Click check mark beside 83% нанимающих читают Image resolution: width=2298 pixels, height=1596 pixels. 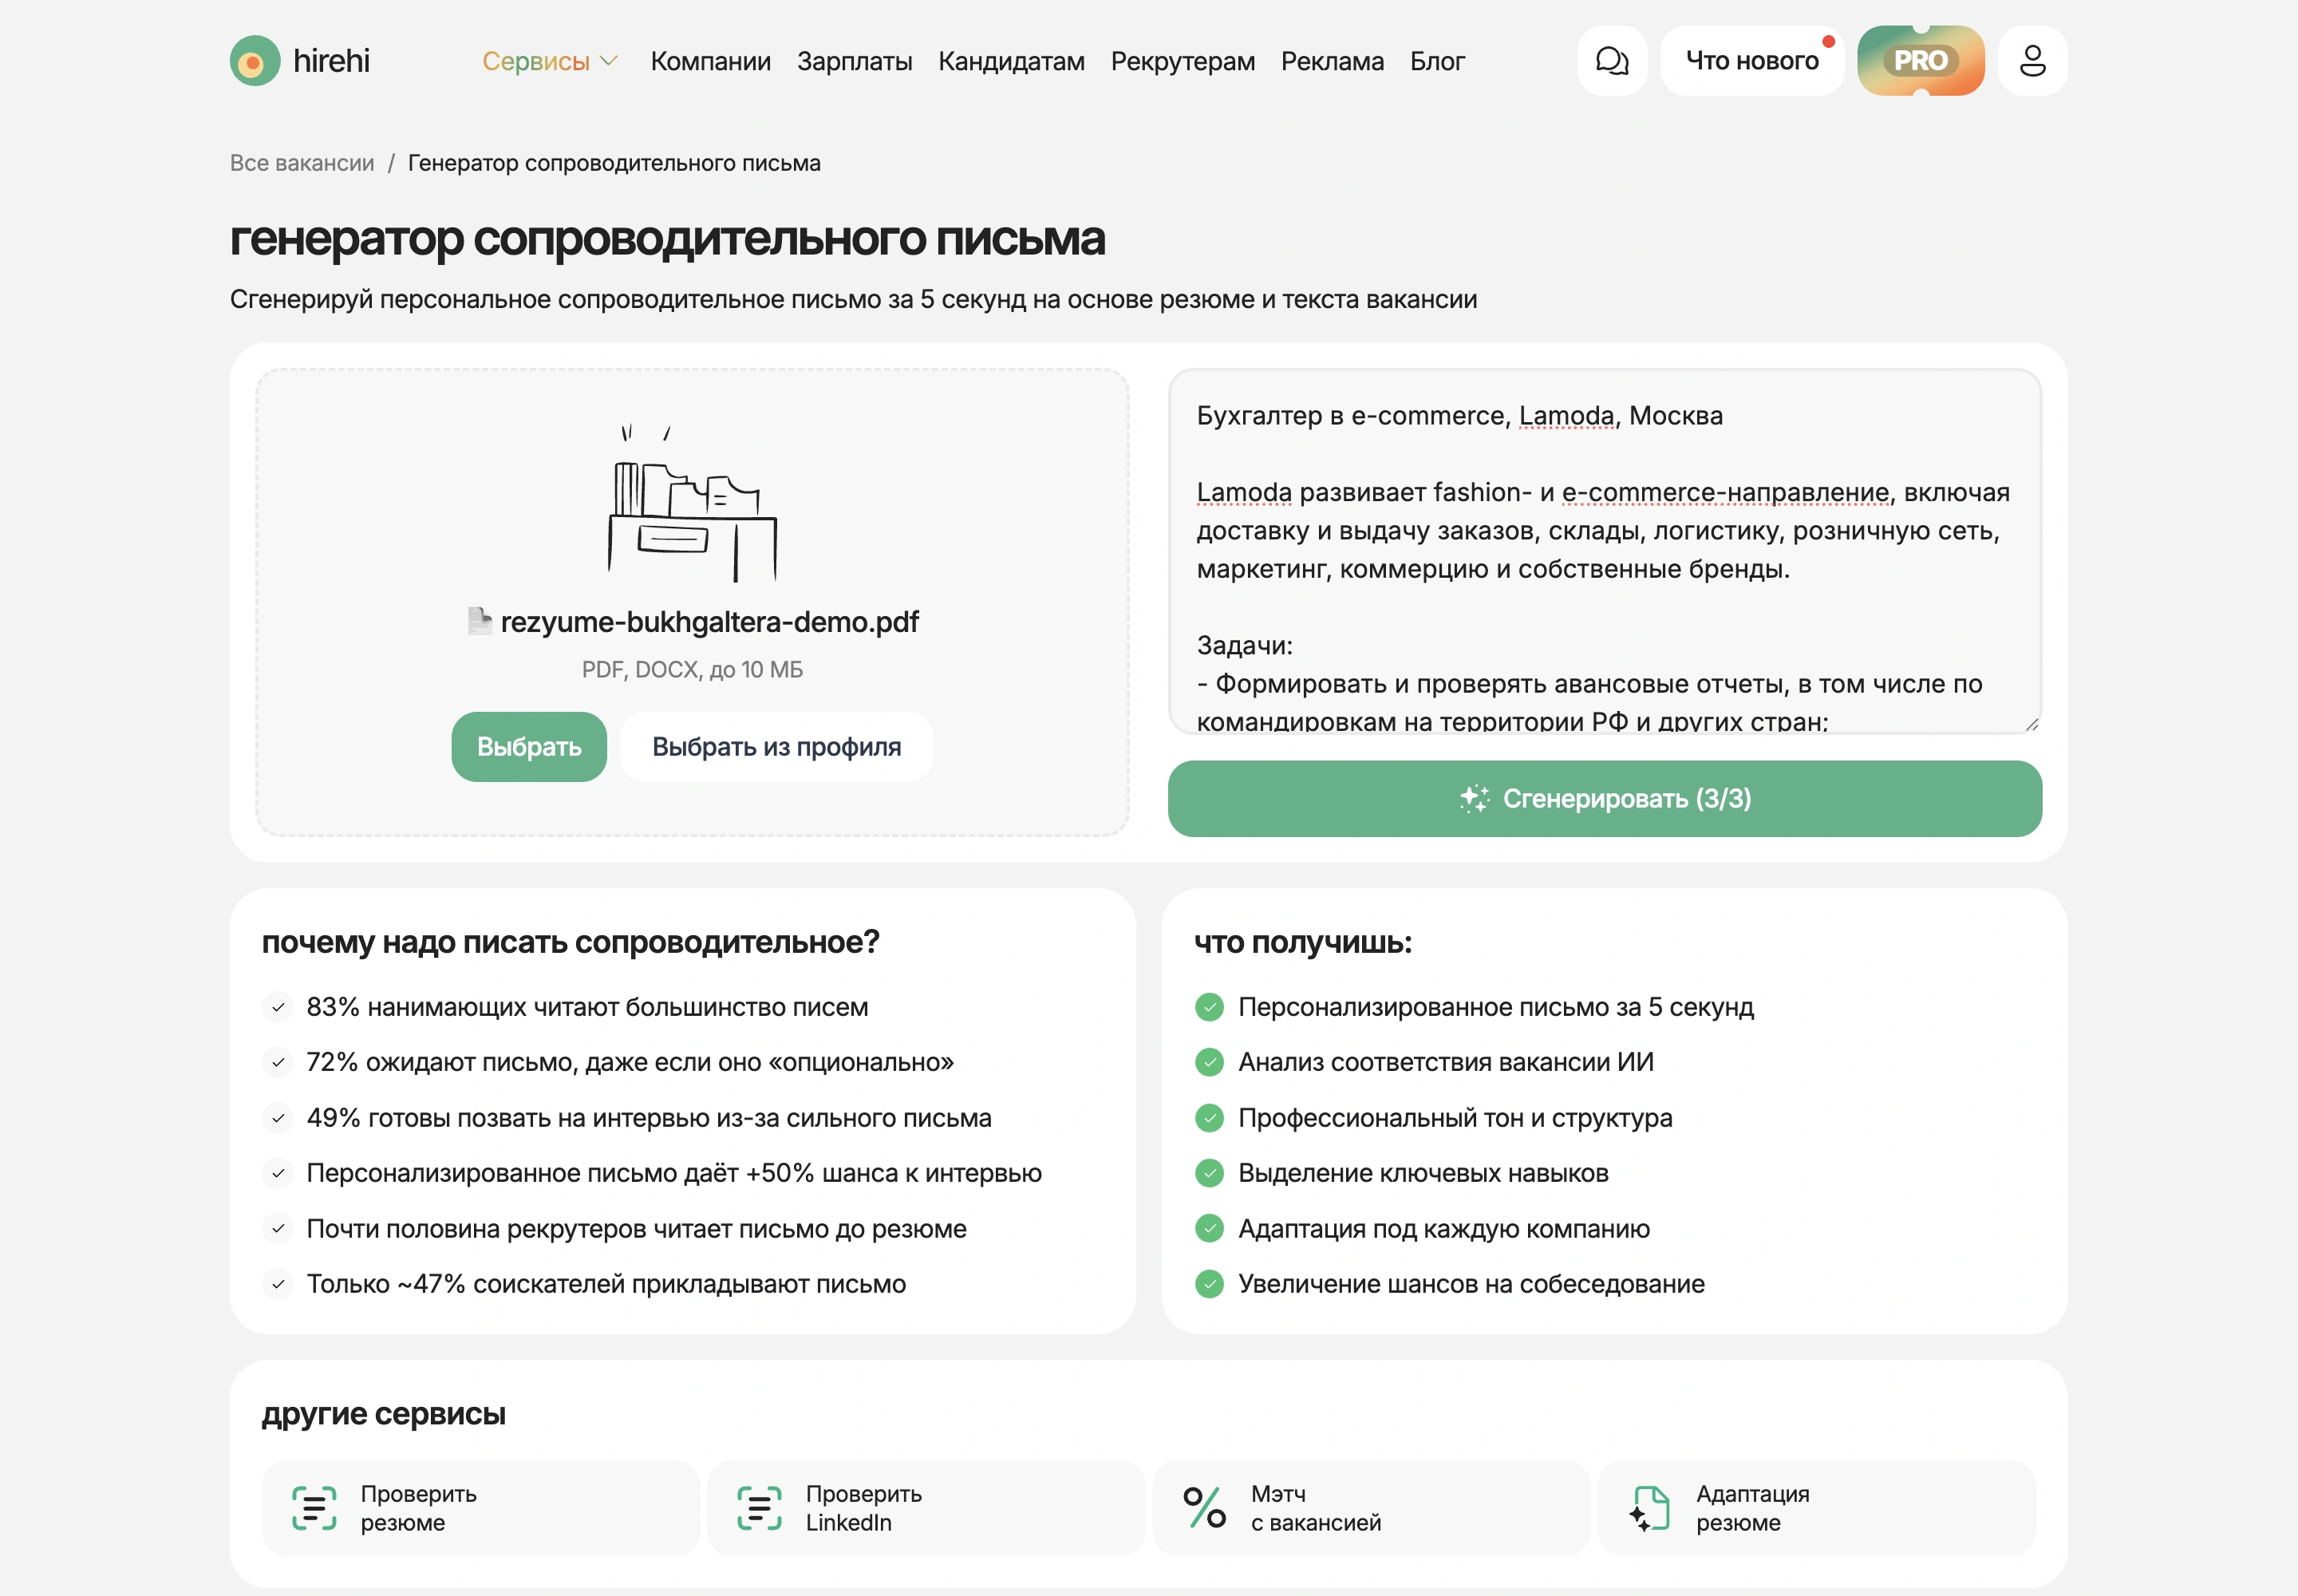[x=278, y=1007]
